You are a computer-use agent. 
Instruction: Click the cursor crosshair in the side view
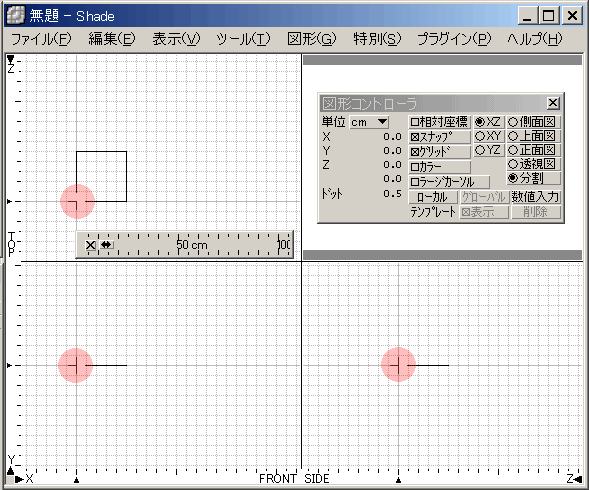tap(399, 365)
